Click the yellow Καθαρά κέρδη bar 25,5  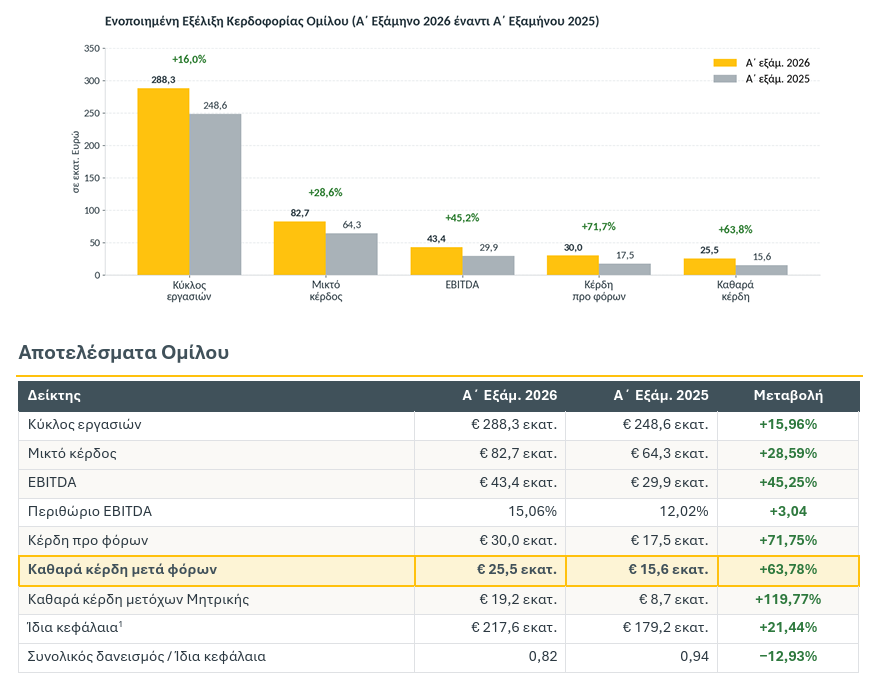[x=710, y=267]
